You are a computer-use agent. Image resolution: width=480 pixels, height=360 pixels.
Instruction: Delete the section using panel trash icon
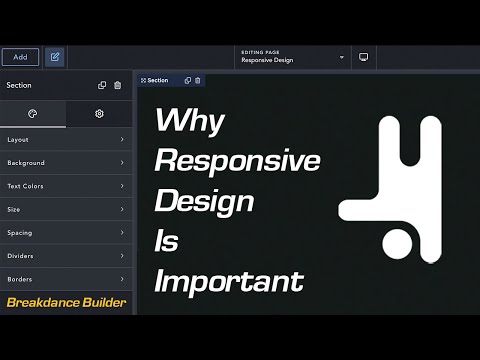[118, 85]
